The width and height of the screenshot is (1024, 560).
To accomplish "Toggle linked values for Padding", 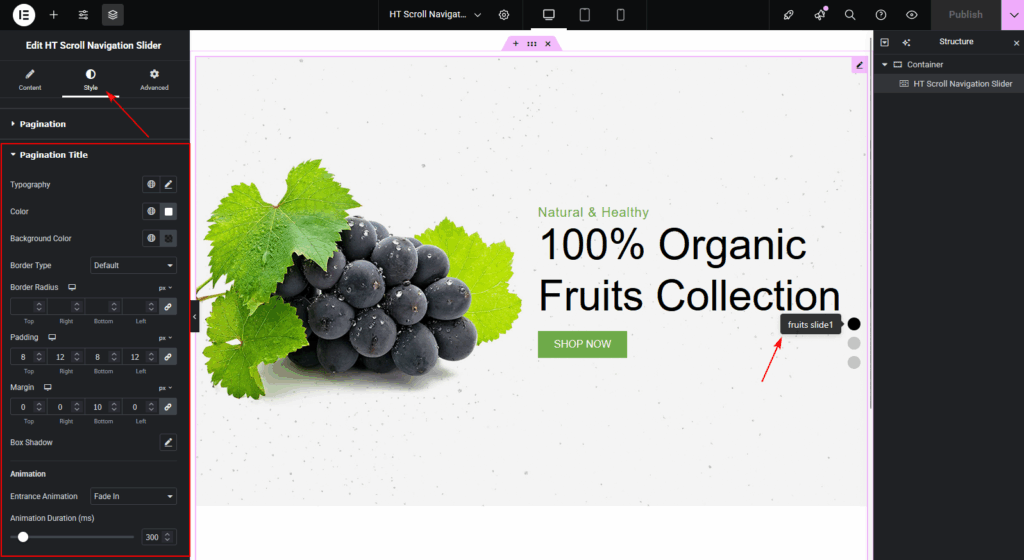I will pos(168,357).
